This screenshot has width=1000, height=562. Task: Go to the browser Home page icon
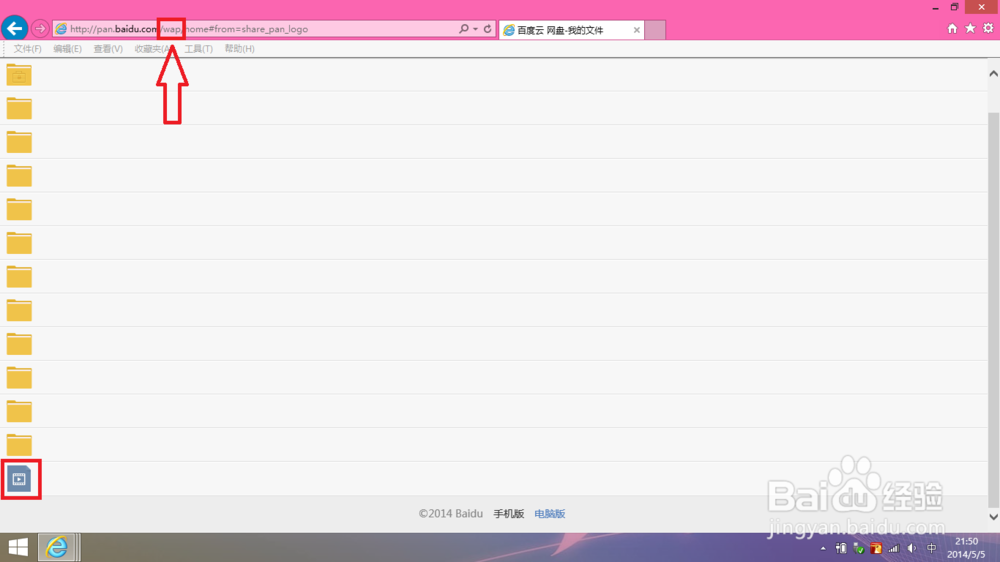click(x=952, y=28)
